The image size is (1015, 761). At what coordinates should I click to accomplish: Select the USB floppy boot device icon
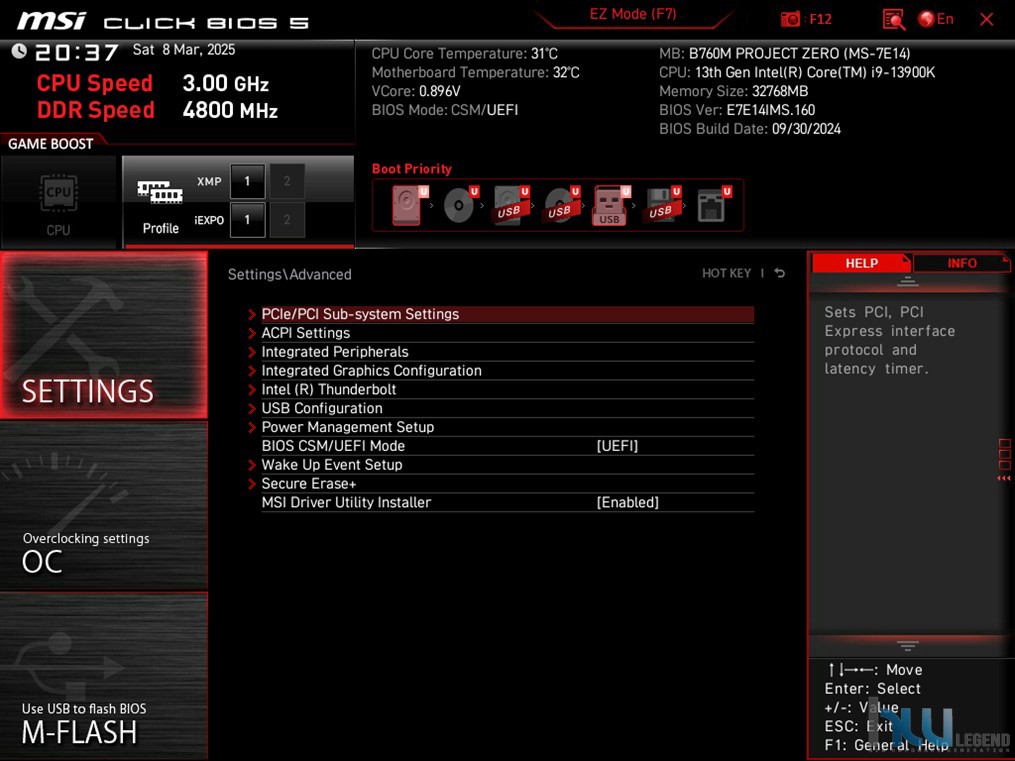coord(662,204)
